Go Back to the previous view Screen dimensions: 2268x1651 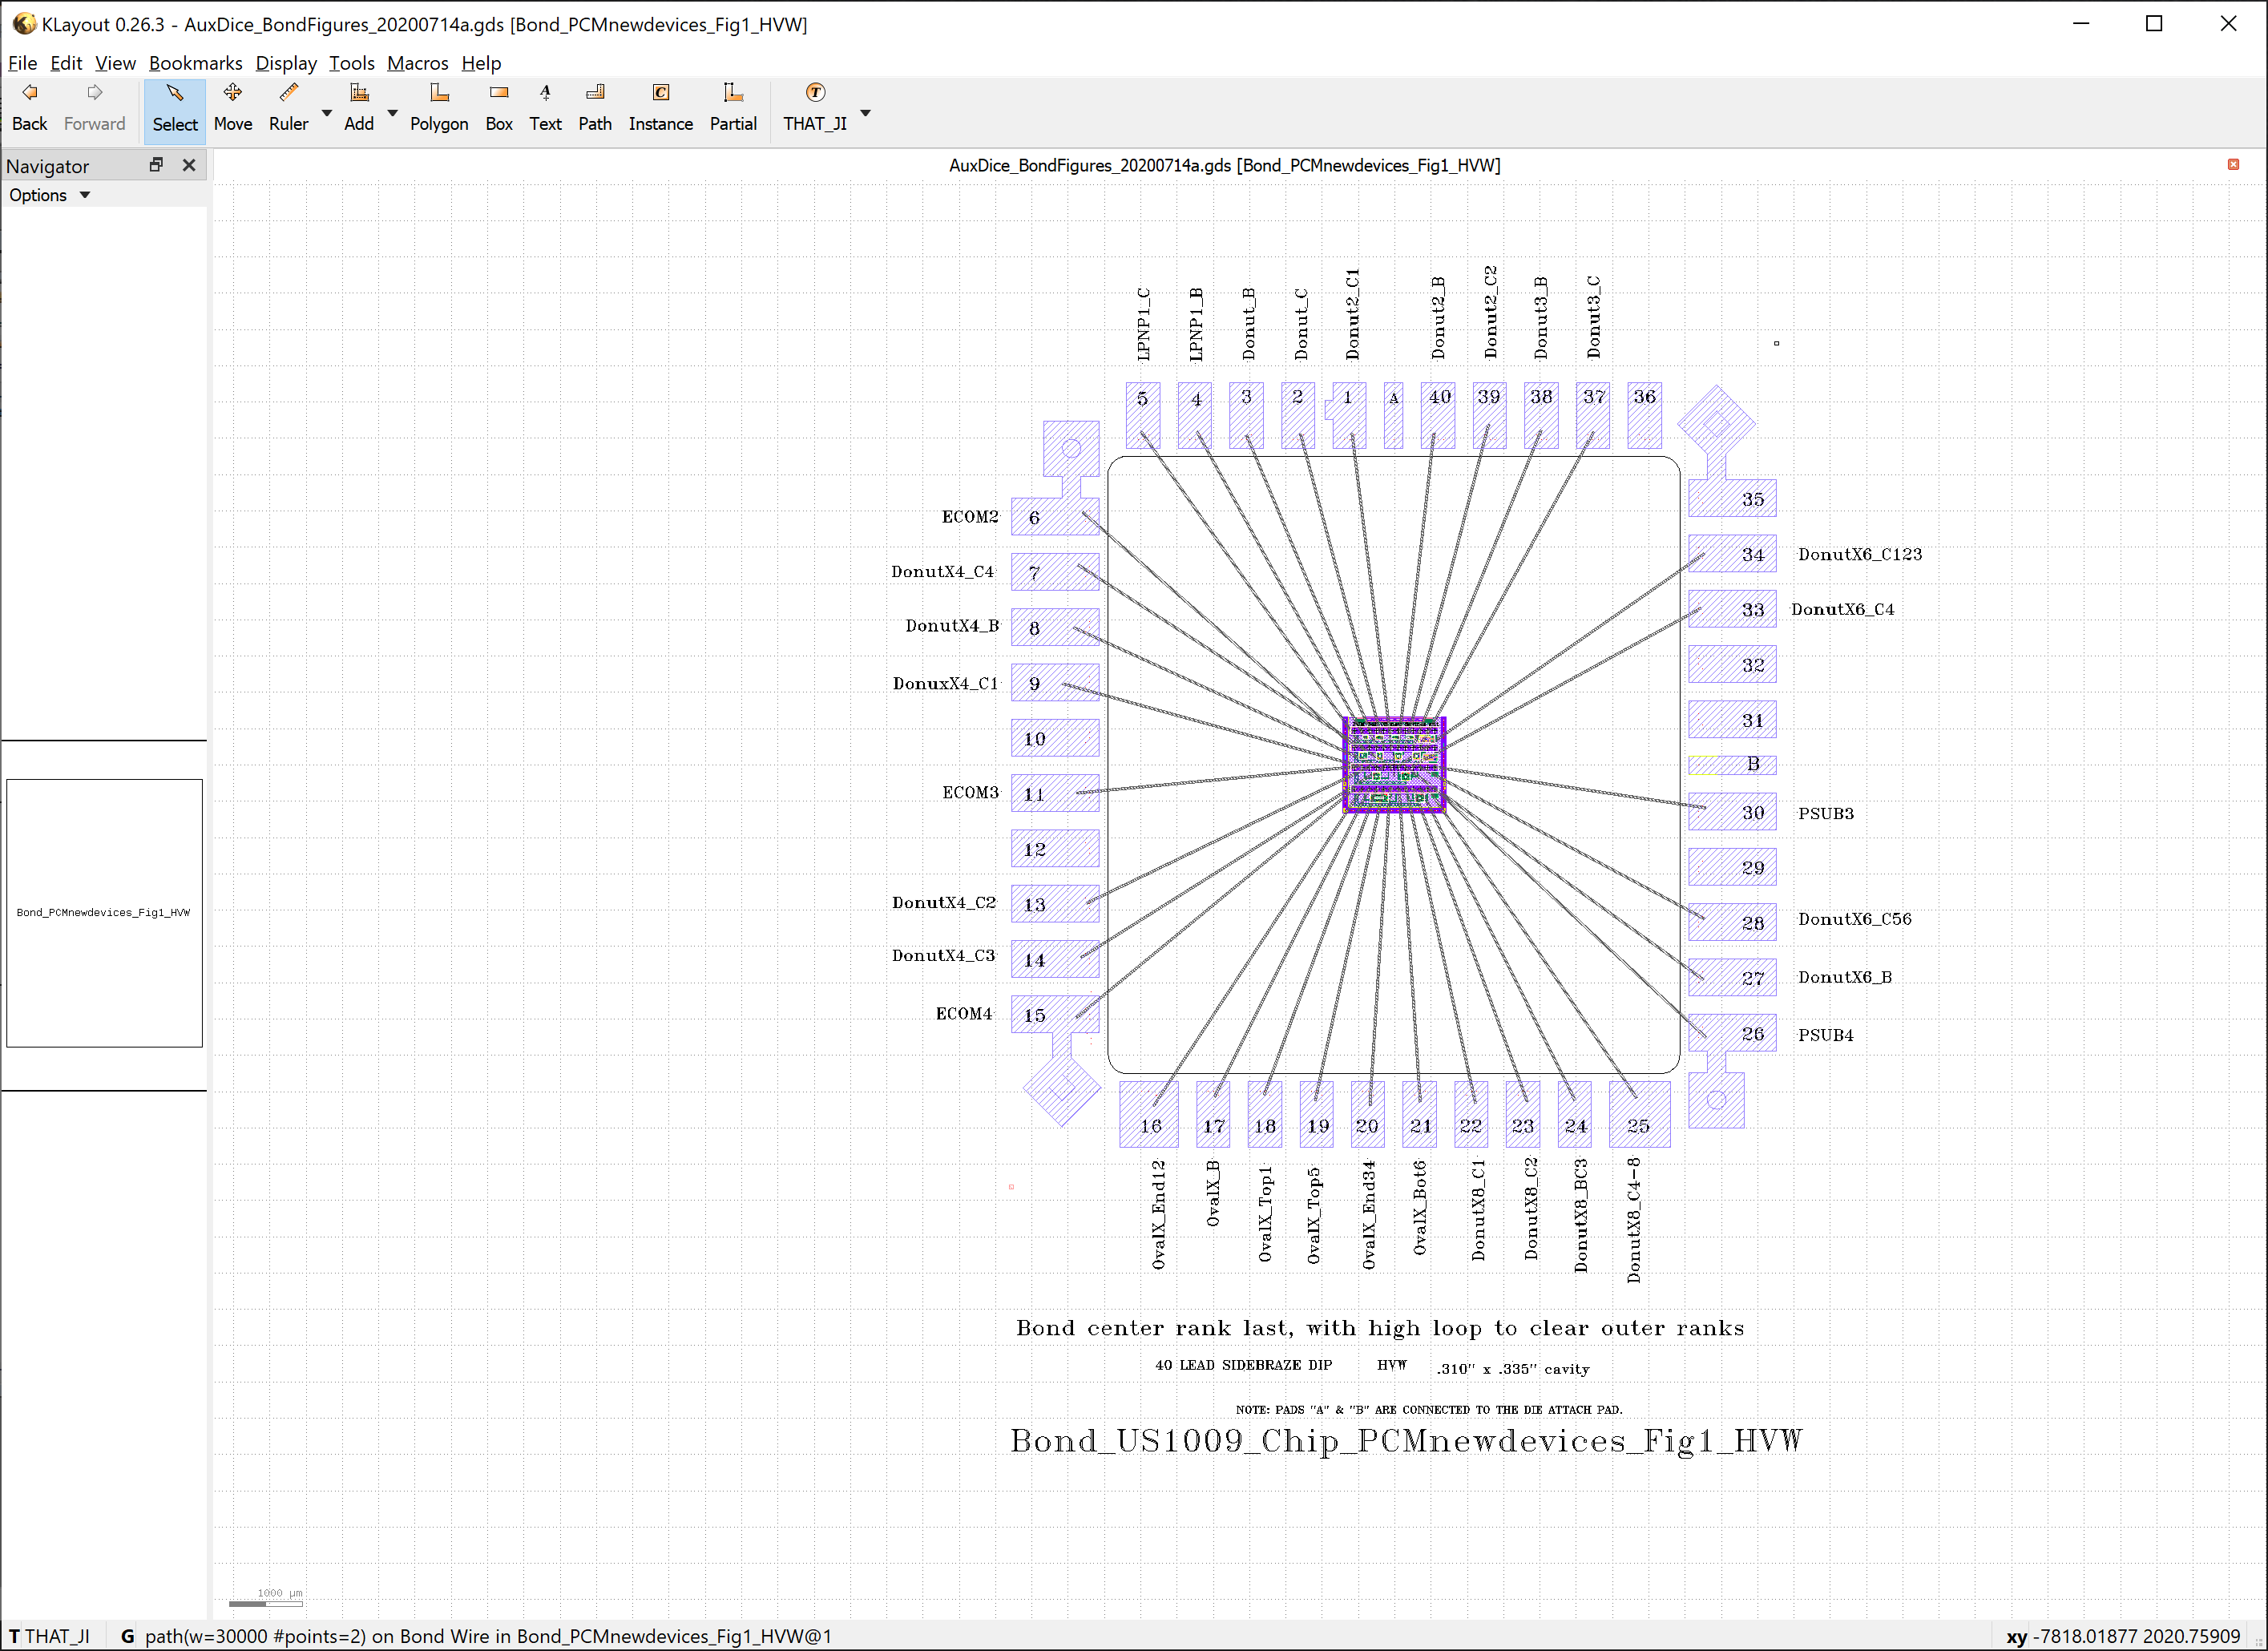[x=29, y=107]
